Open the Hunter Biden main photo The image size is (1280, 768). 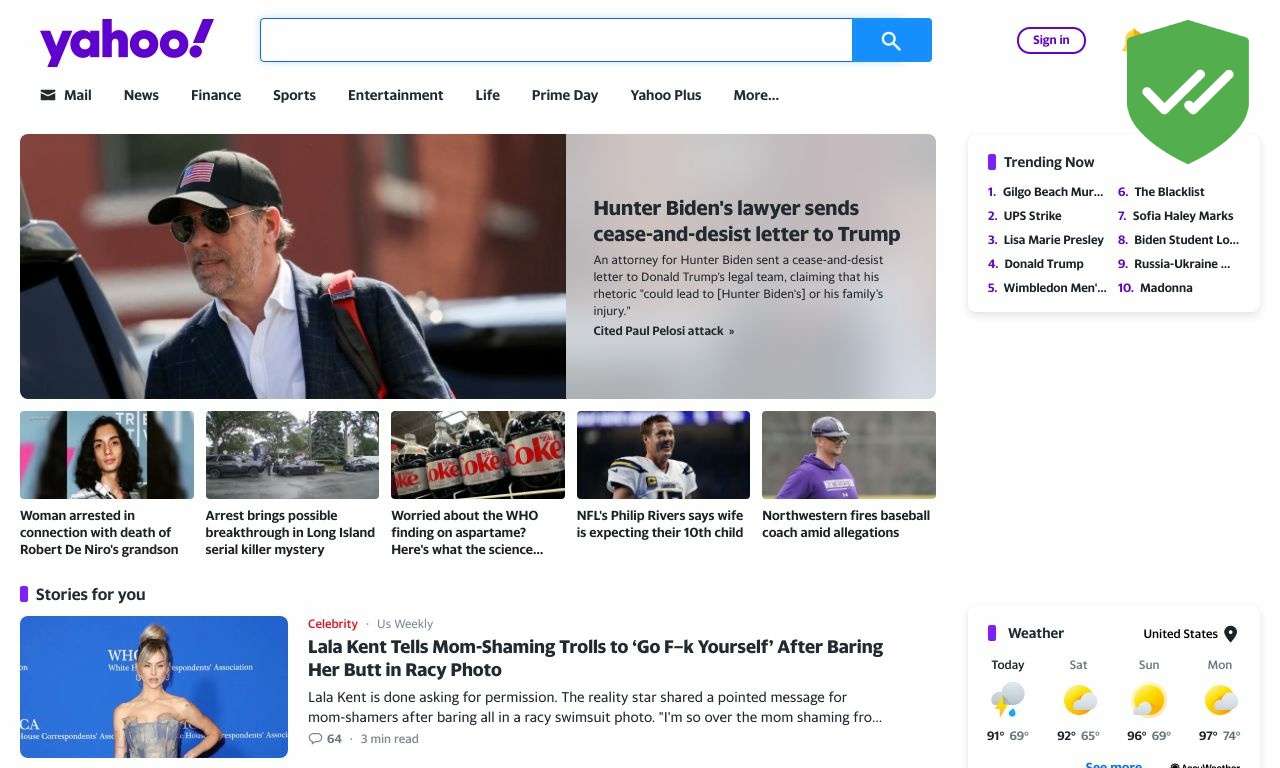293,266
